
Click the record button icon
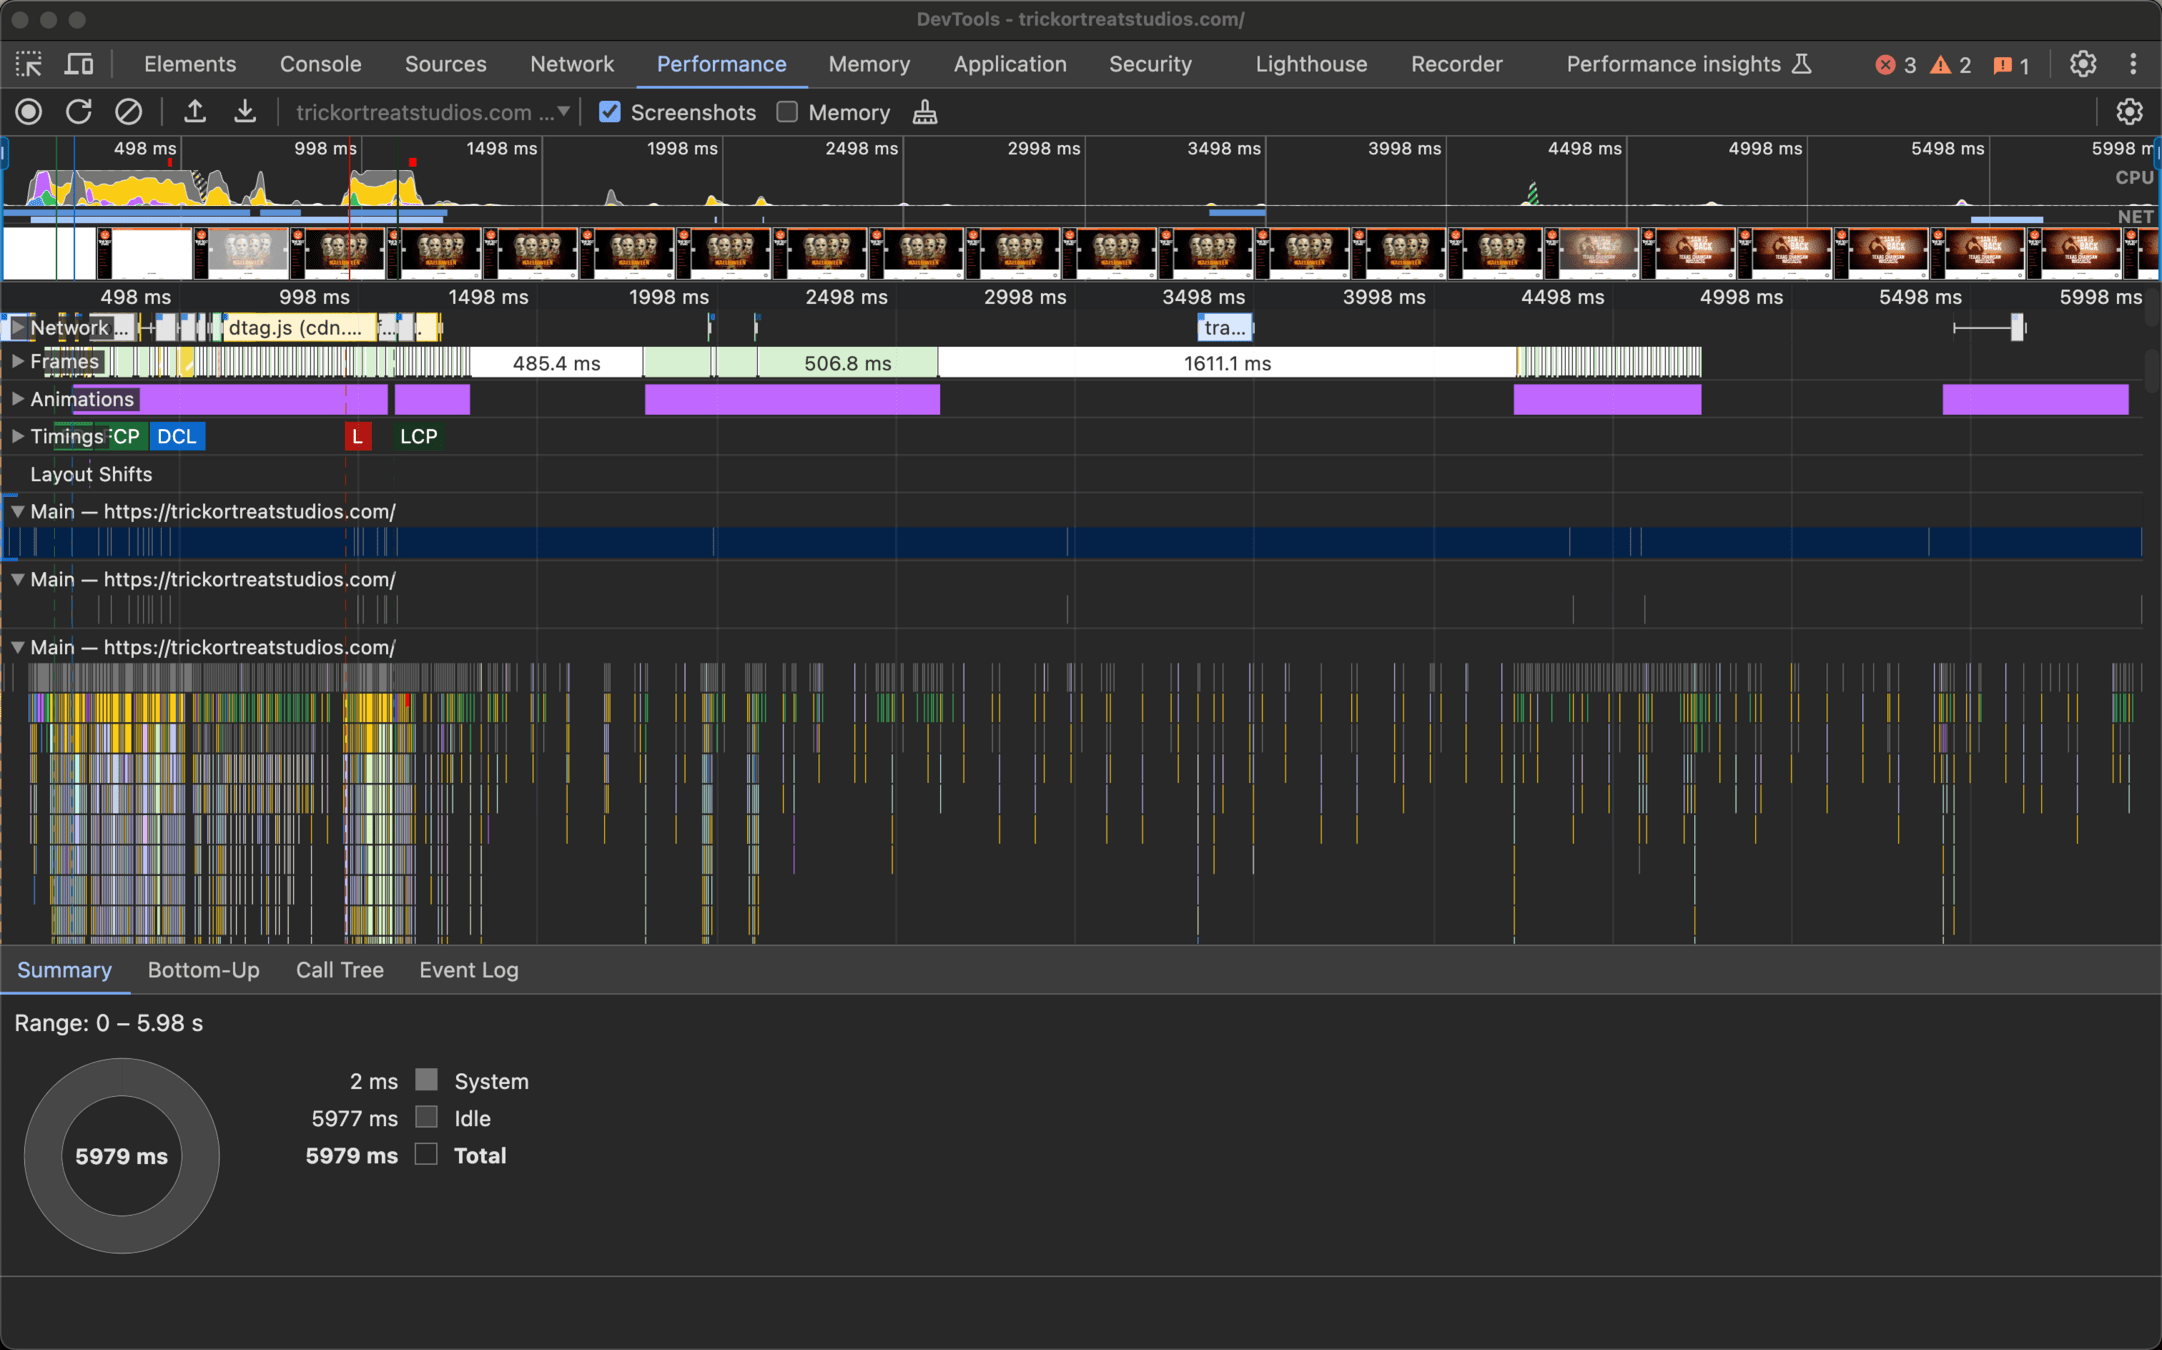pos(29,112)
